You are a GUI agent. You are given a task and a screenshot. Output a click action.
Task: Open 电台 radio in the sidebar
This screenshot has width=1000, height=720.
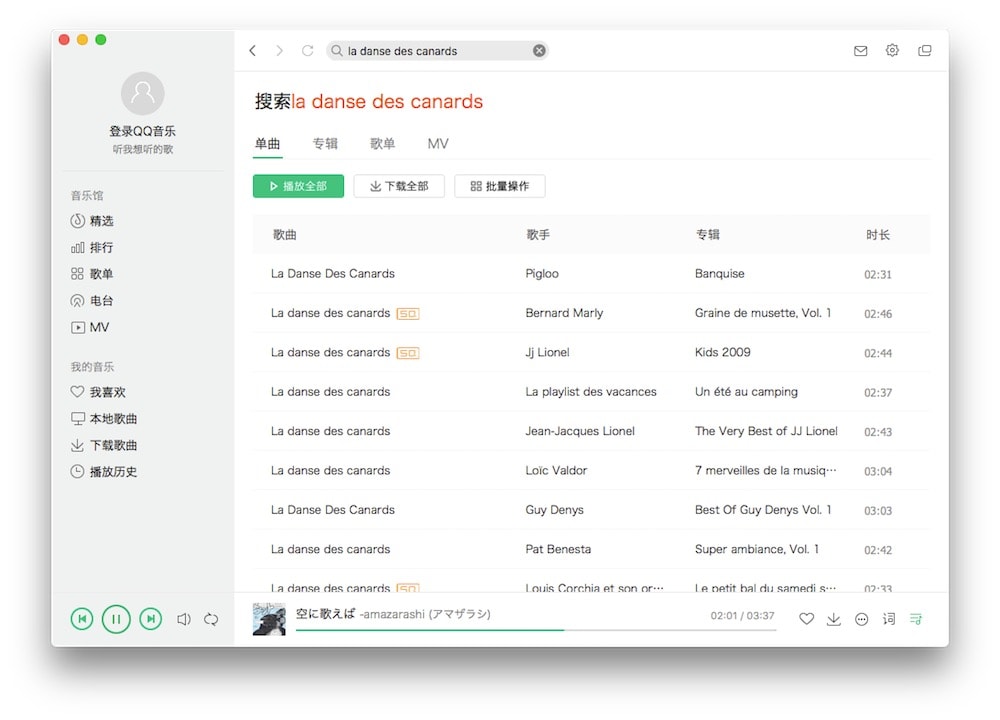coord(92,300)
